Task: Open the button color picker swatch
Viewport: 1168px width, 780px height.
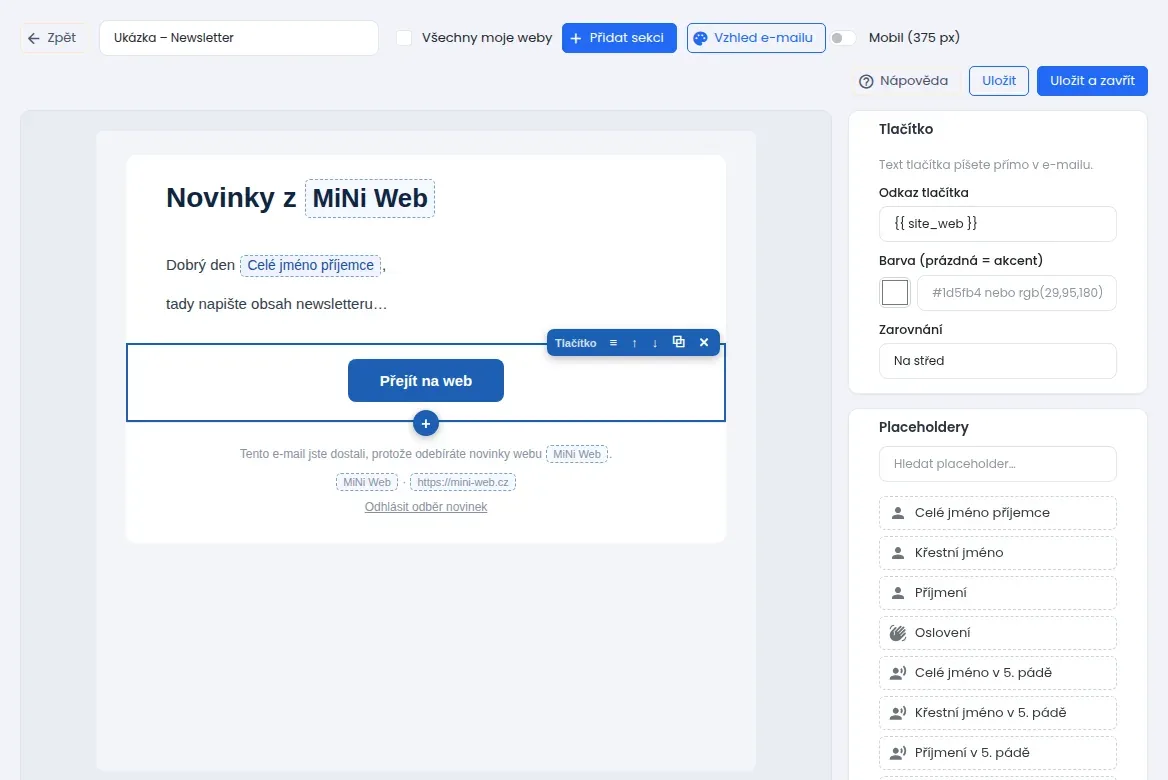Action: 895,293
